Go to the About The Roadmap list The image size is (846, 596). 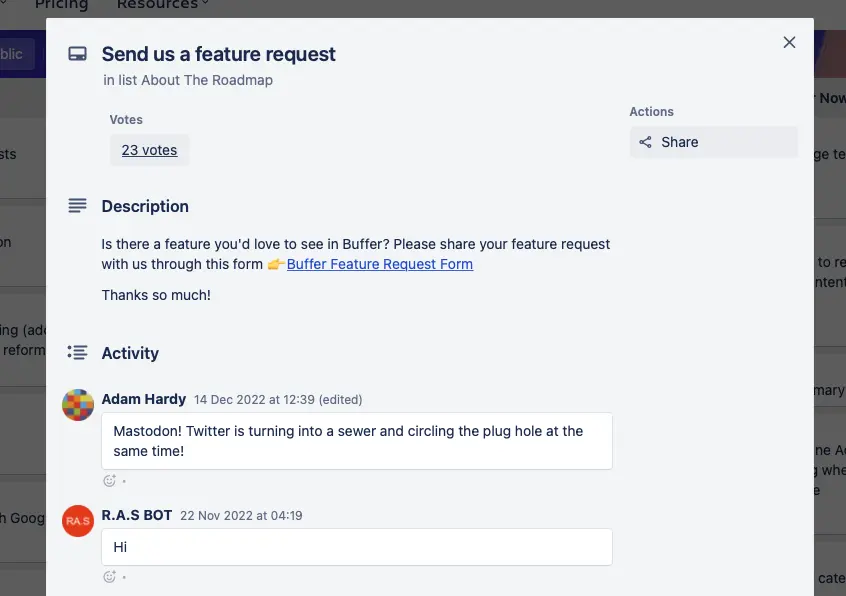click(x=207, y=80)
